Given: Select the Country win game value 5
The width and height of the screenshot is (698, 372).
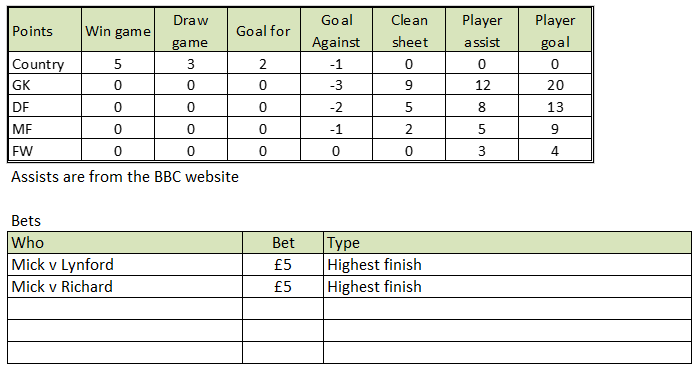Looking at the screenshot, I should pos(118,63).
